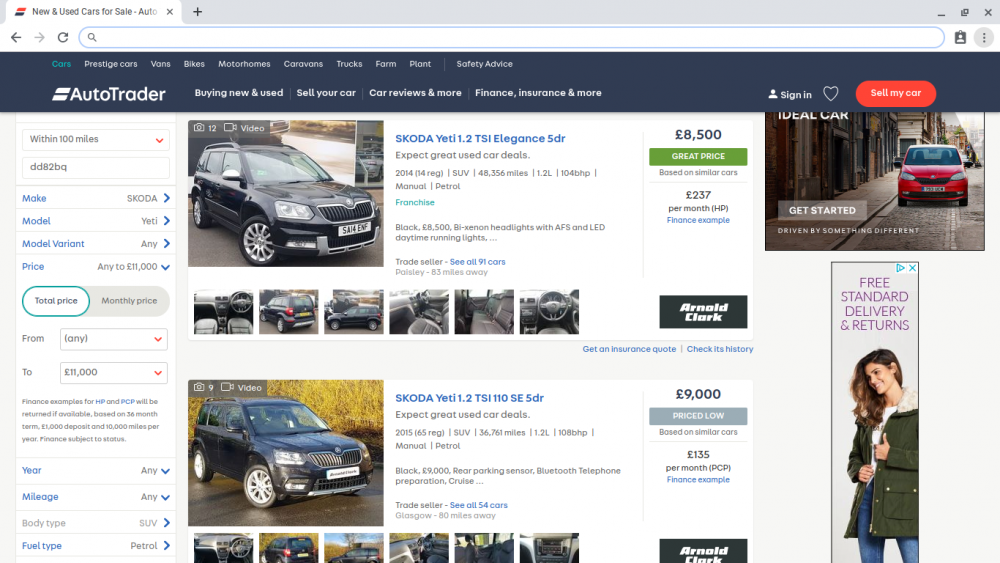The height and width of the screenshot is (563, 1000).
Task: Go back with the browser arrow
Action: pyautogui.click(x=16, y=38)
